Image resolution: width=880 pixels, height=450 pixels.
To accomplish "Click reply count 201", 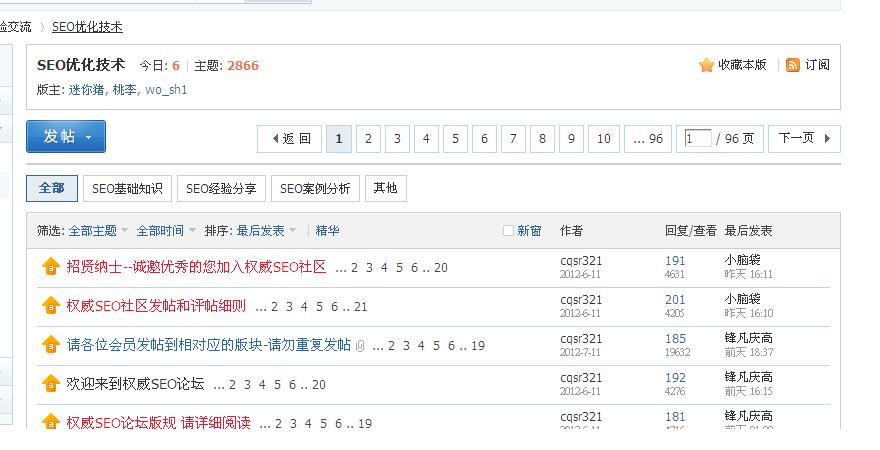I will pos(675,300).
